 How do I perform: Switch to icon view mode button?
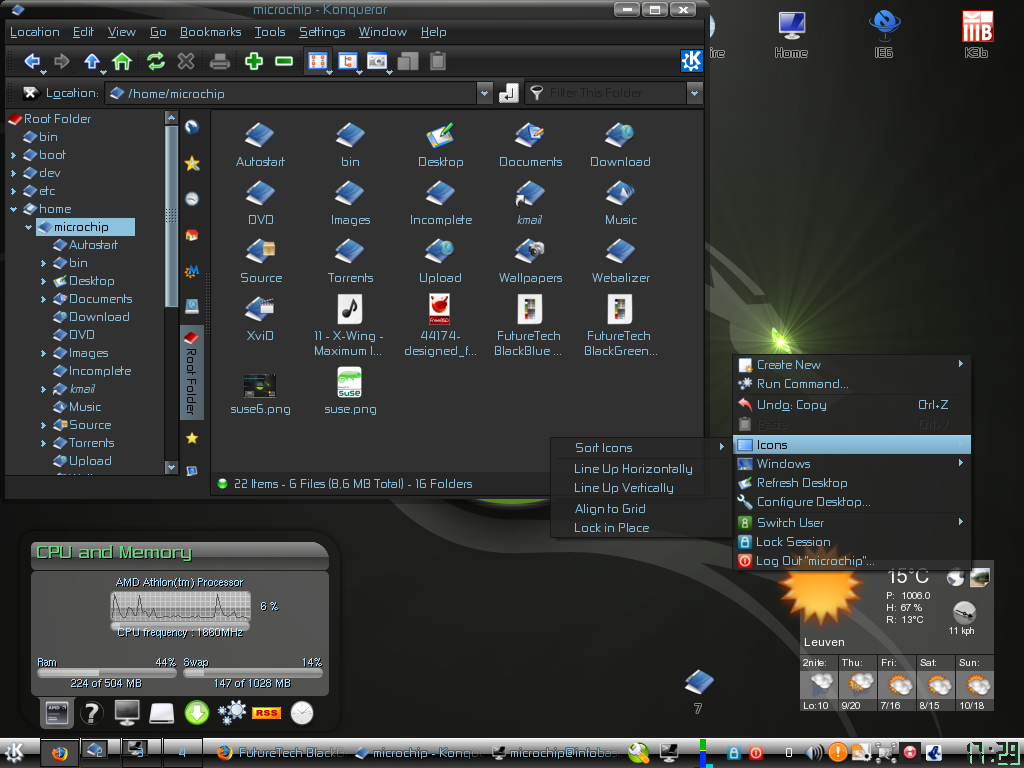pos(317,61)
